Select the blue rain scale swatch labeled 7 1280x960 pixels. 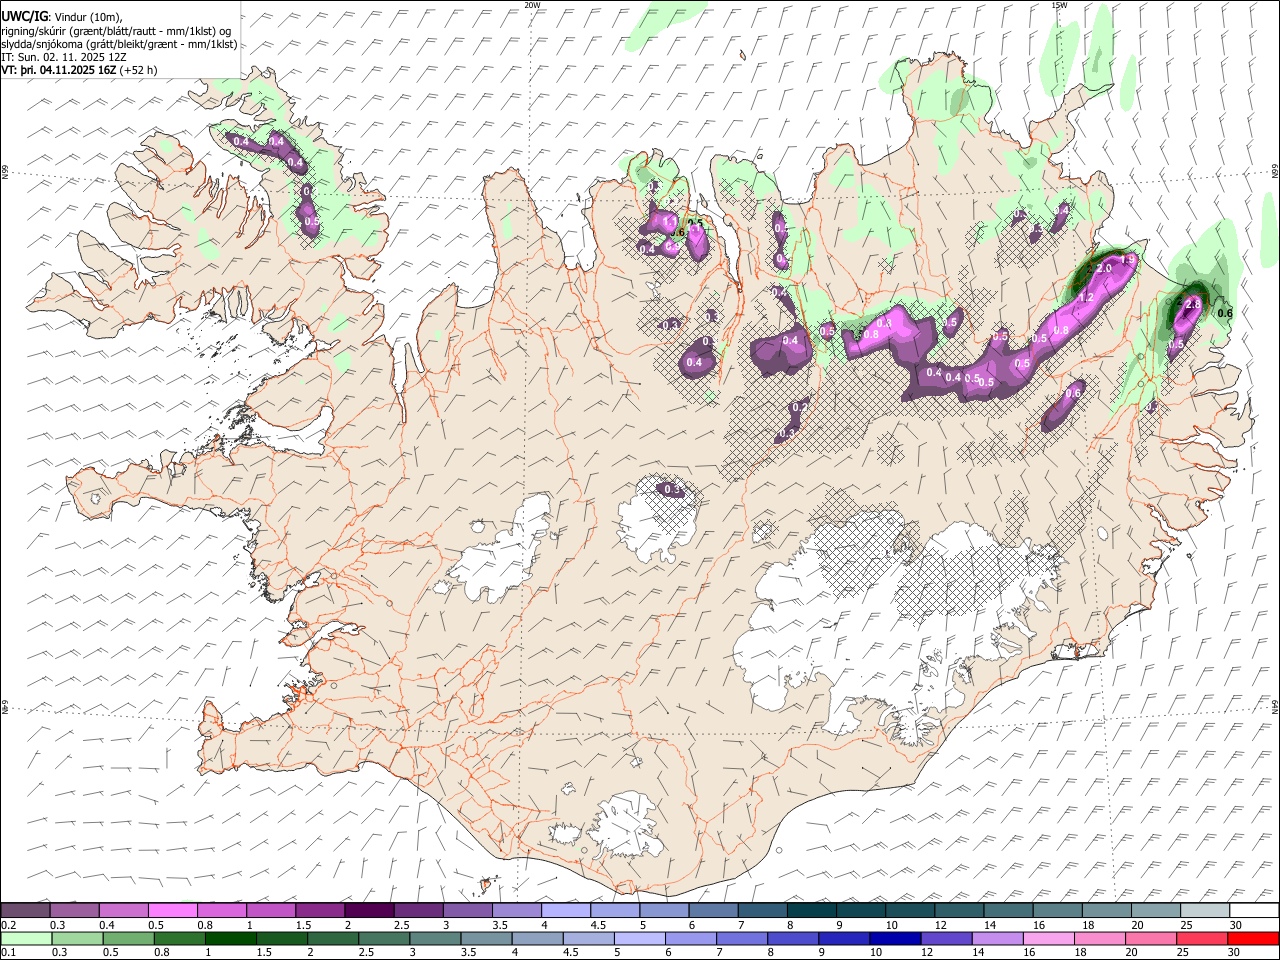742,938
